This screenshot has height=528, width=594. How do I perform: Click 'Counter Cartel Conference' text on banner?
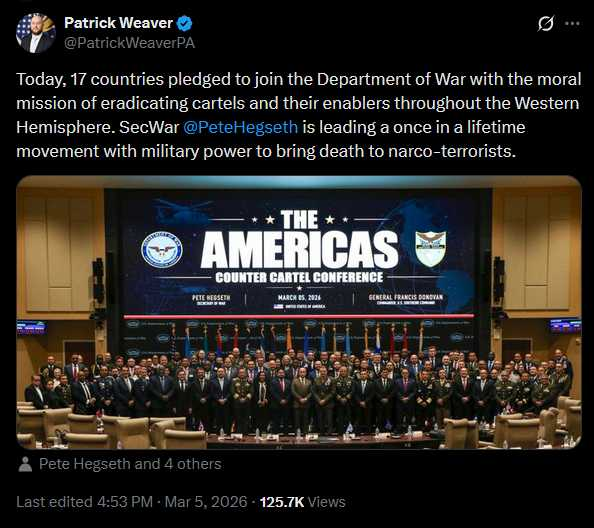pos(299,277)
